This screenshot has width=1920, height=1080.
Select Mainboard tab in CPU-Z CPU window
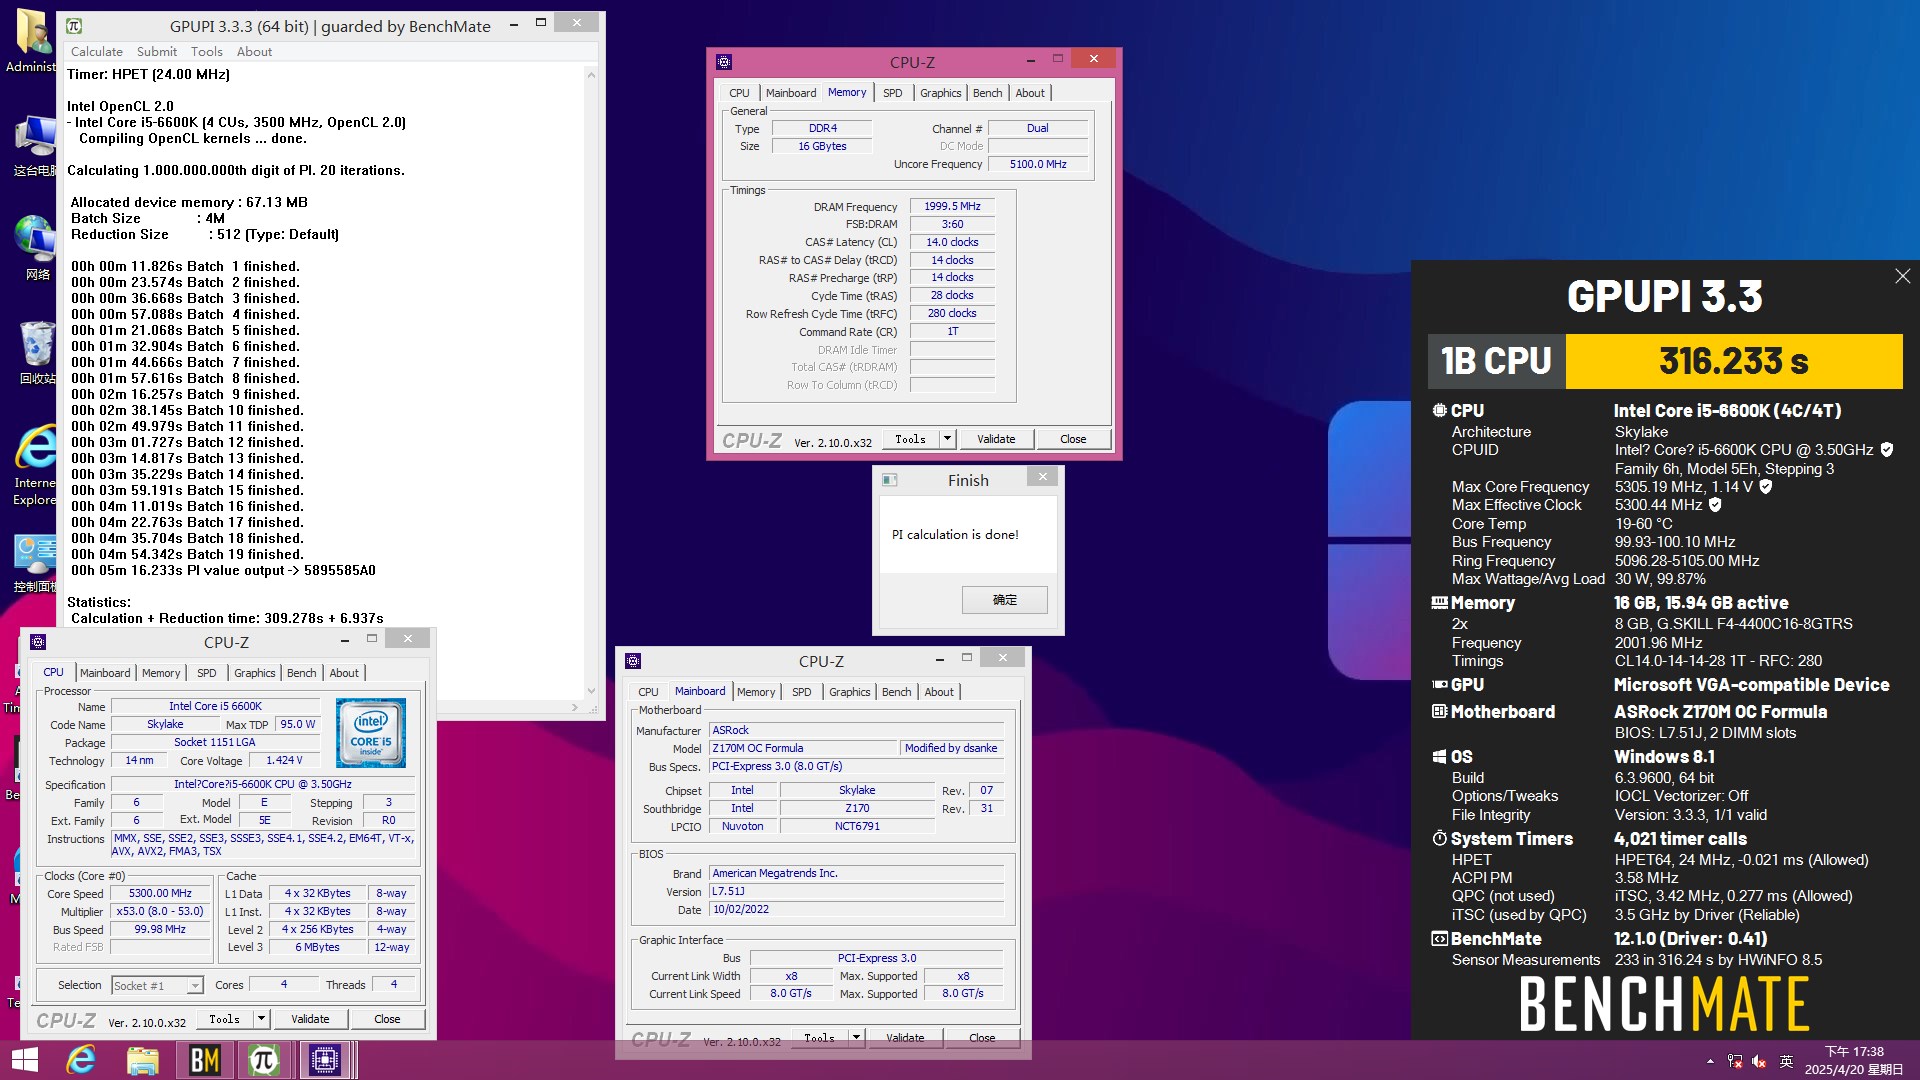[105, 673]
